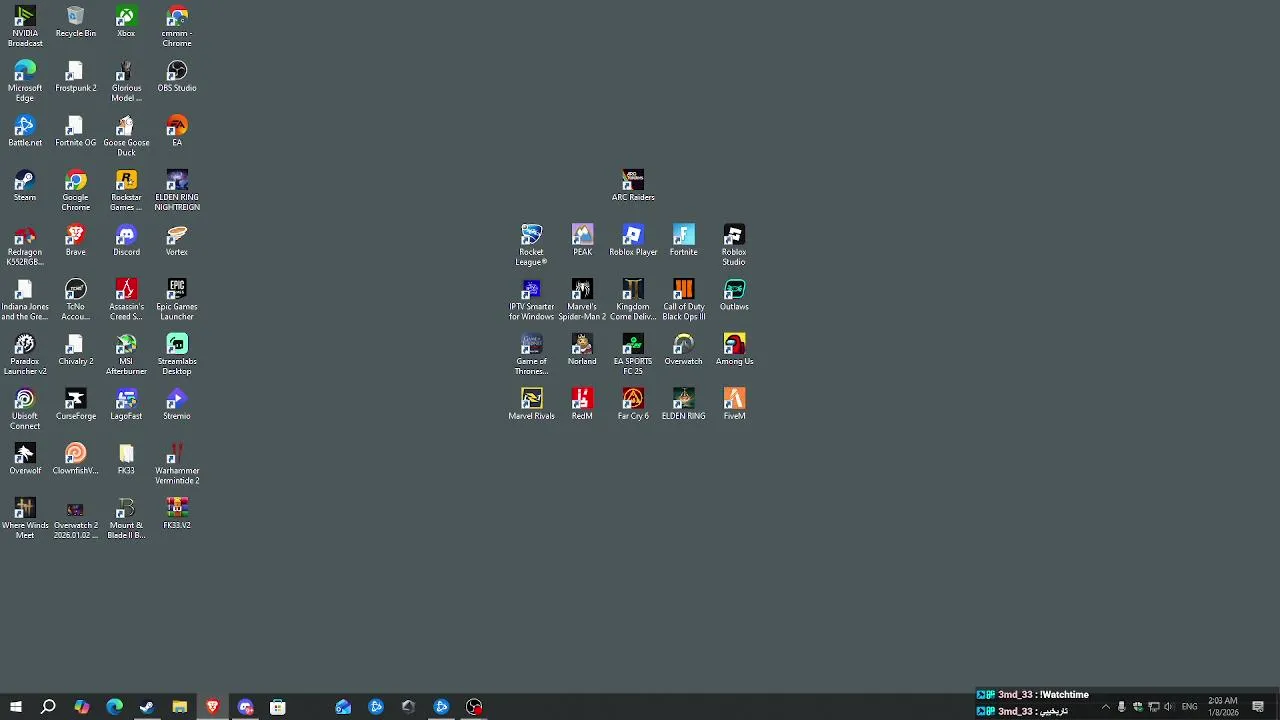
Task: Select the Call of Duty Black Ops III icon
Action: (x=684, y=300)
